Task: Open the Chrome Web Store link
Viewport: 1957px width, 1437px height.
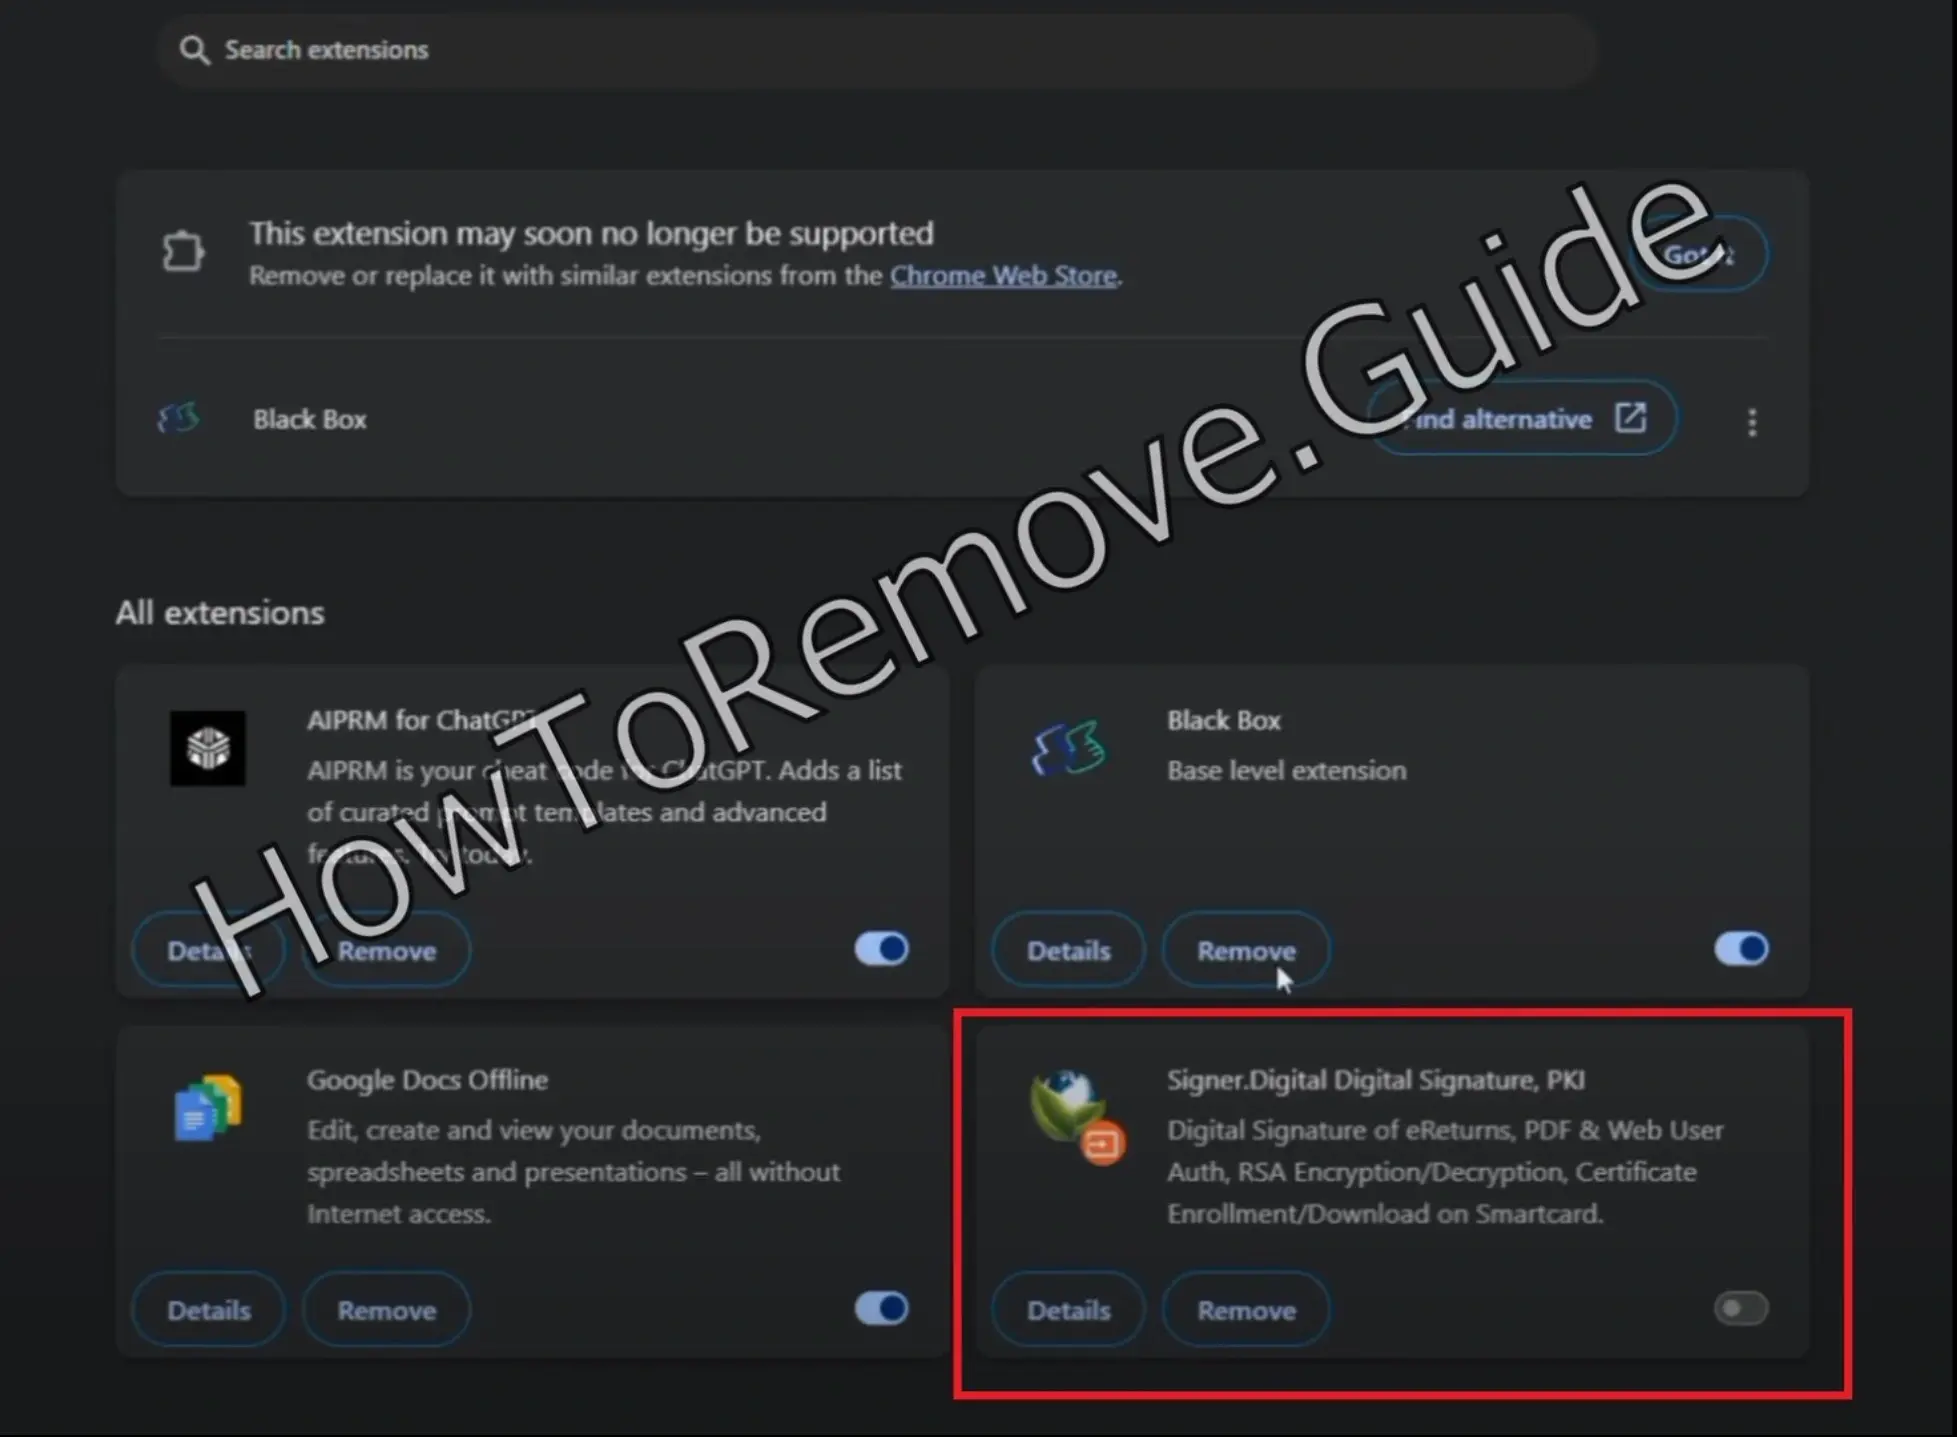Action: pos(1003,276)
